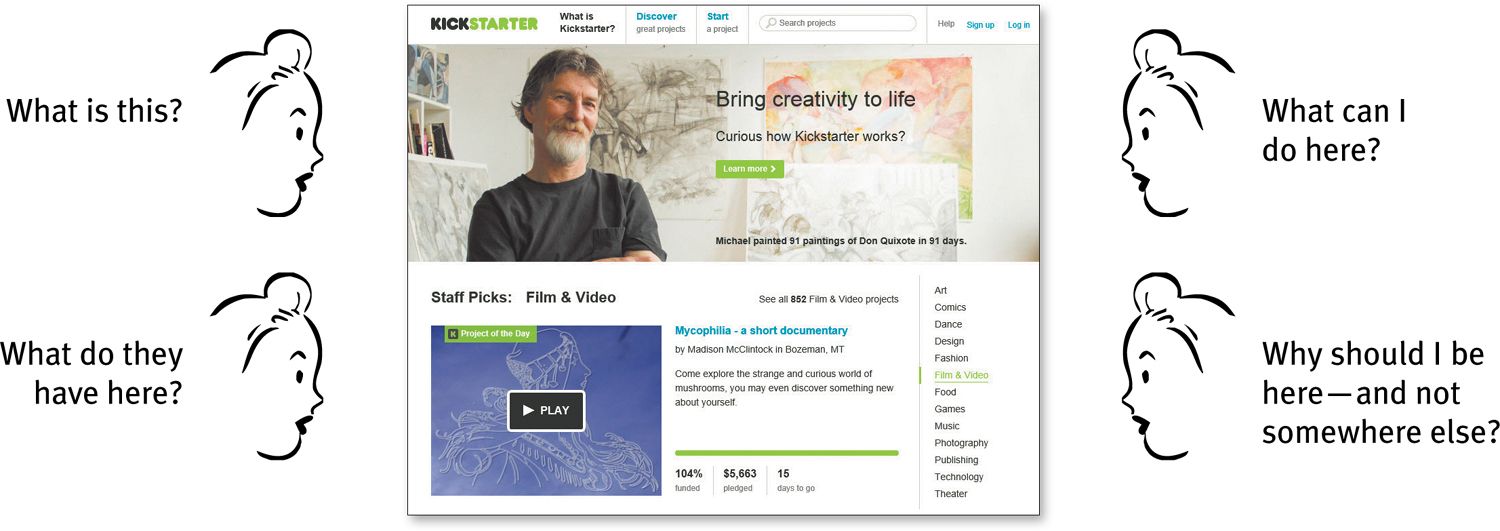Image resolution: width=1500 pixels, height=531 pixels.
Task: Click Sign up link
Action: (980, 25)
